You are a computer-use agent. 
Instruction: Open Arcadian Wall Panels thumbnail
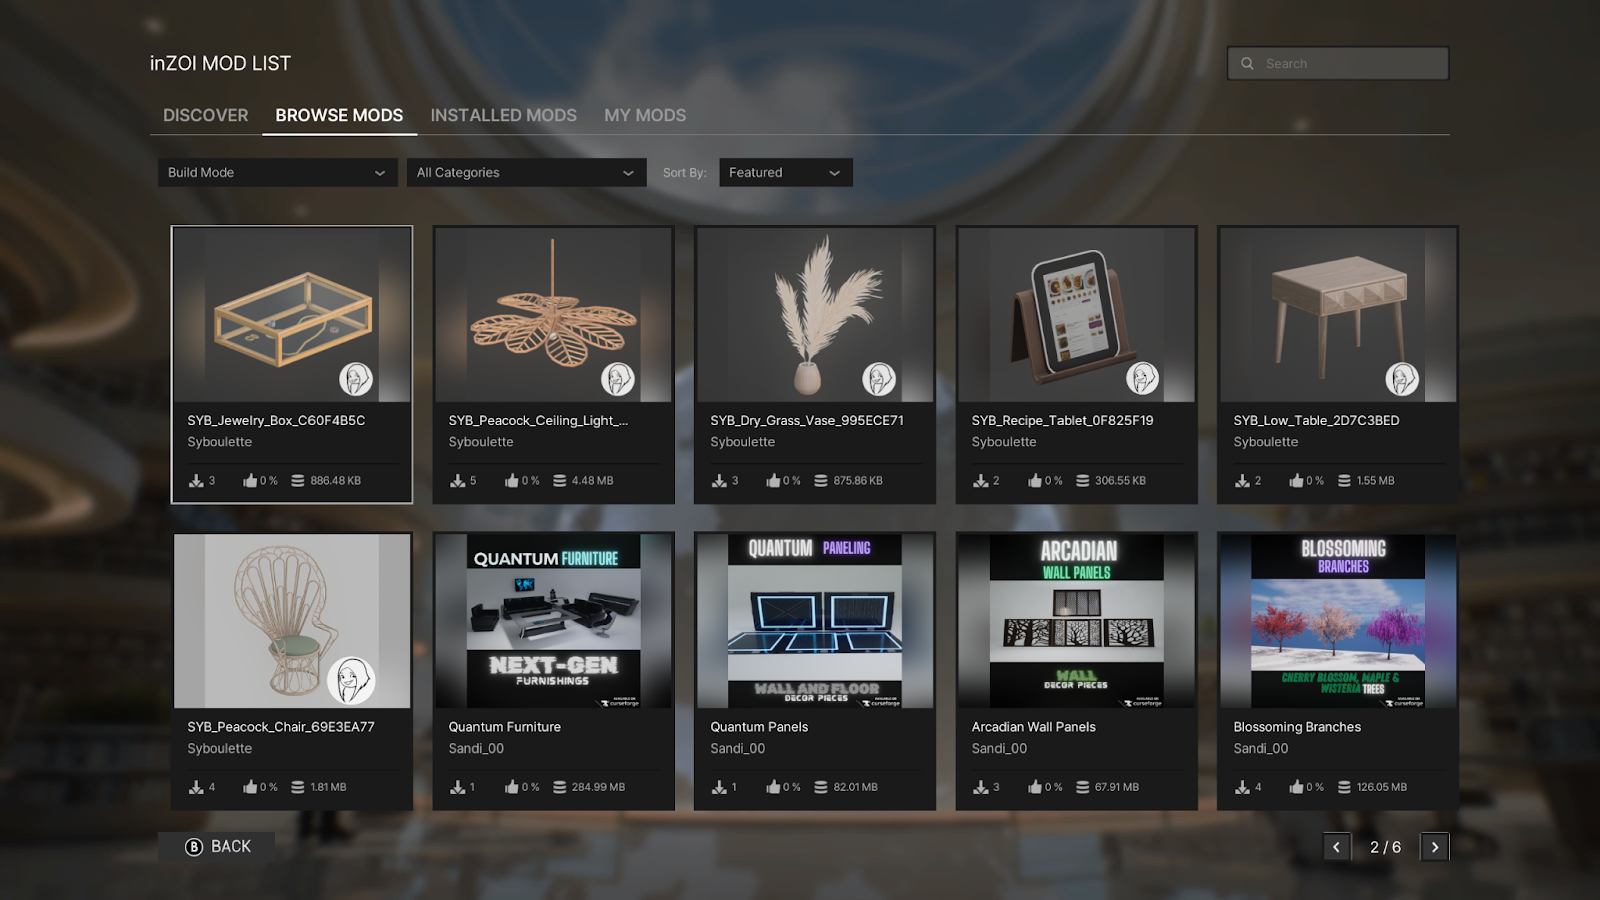coord(1077,621)
